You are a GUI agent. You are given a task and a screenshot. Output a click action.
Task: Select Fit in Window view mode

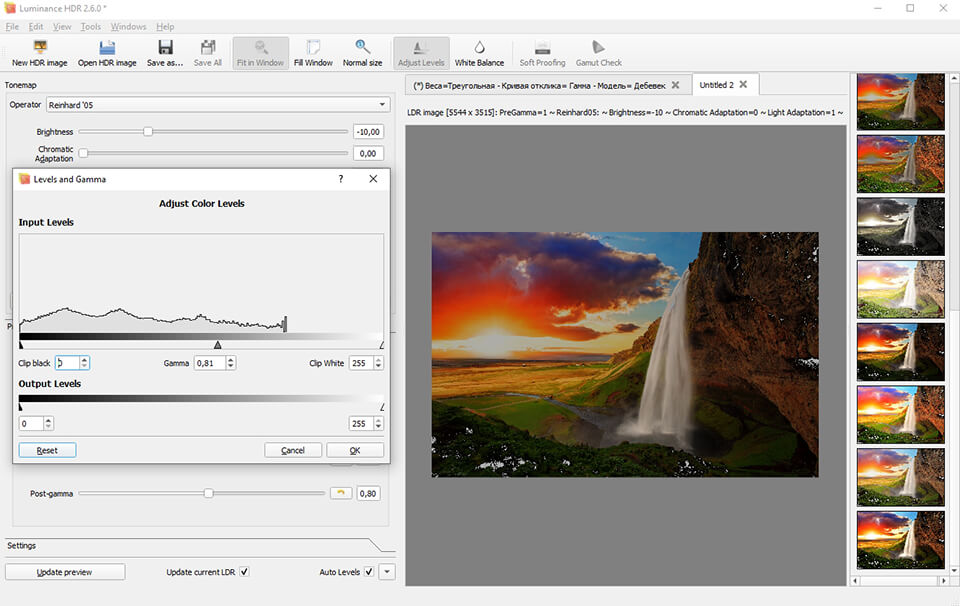click(x=259, y=52)
